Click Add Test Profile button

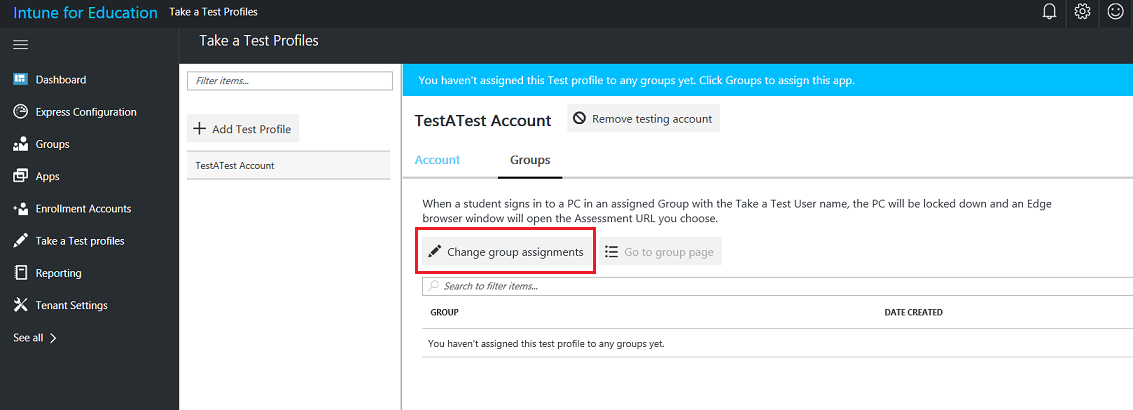click(243, 129)
